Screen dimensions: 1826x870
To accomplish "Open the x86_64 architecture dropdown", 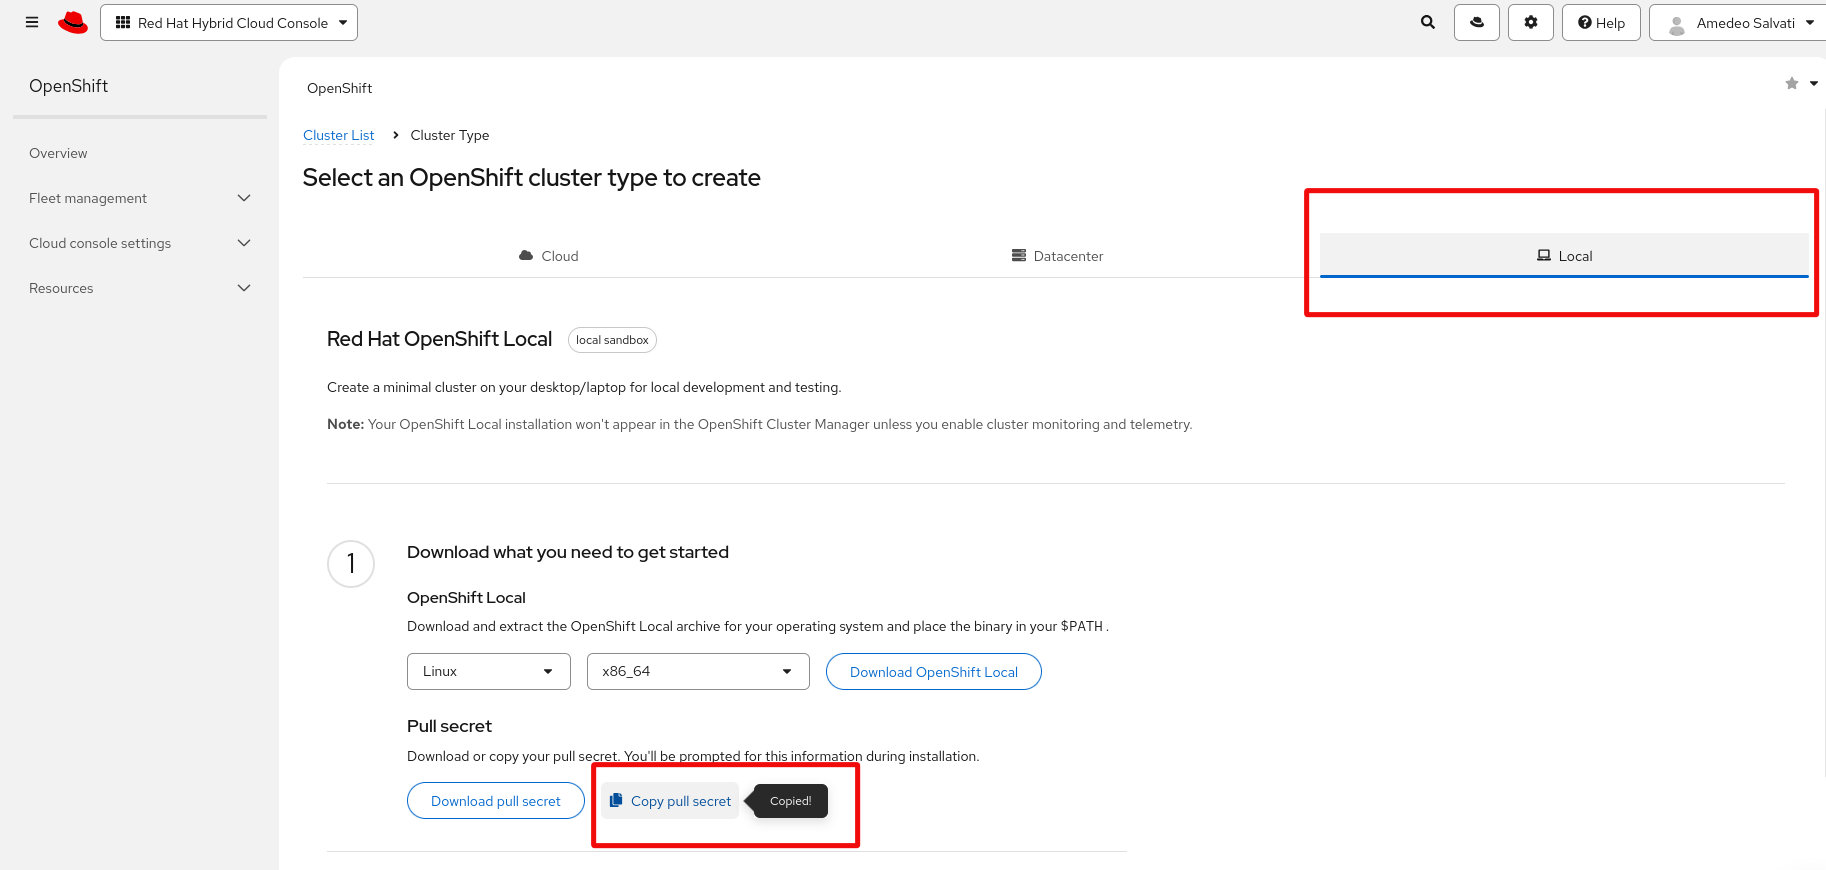I will [x=698, y=671].
